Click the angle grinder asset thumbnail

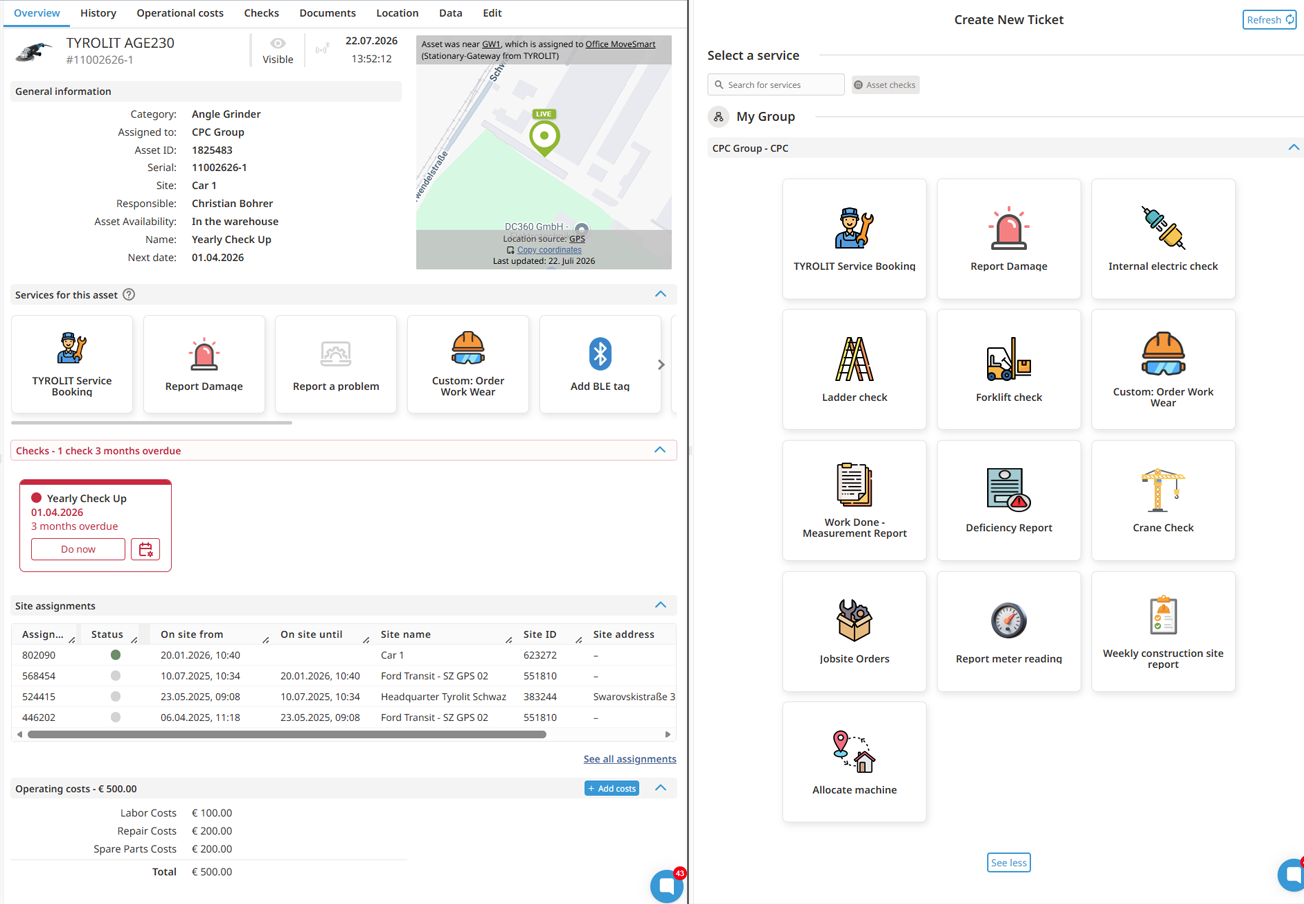pos(34,51)
